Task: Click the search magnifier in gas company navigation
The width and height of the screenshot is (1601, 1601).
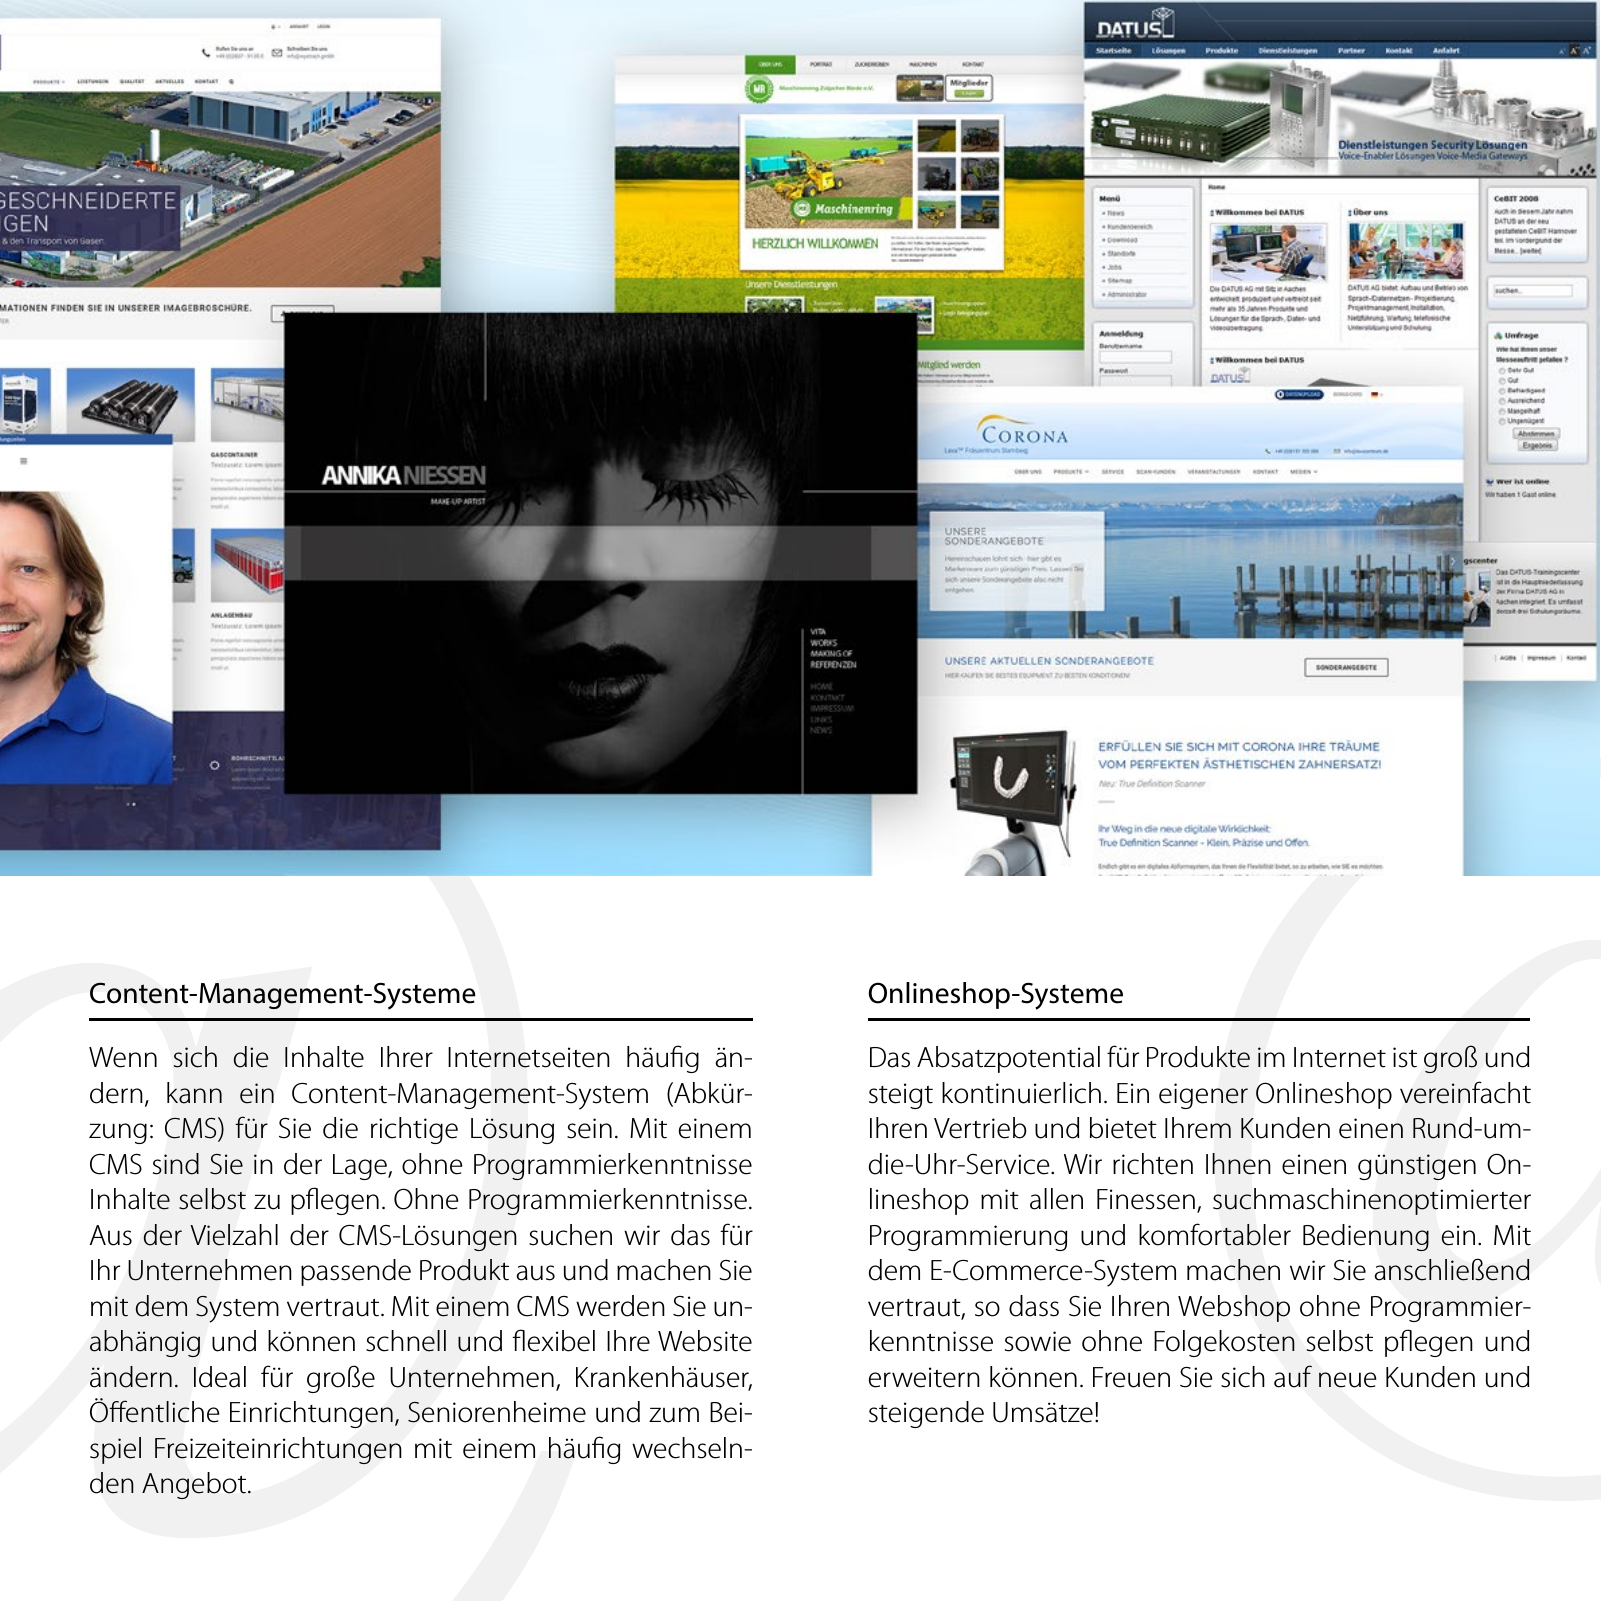Action: tap(231, 82)
